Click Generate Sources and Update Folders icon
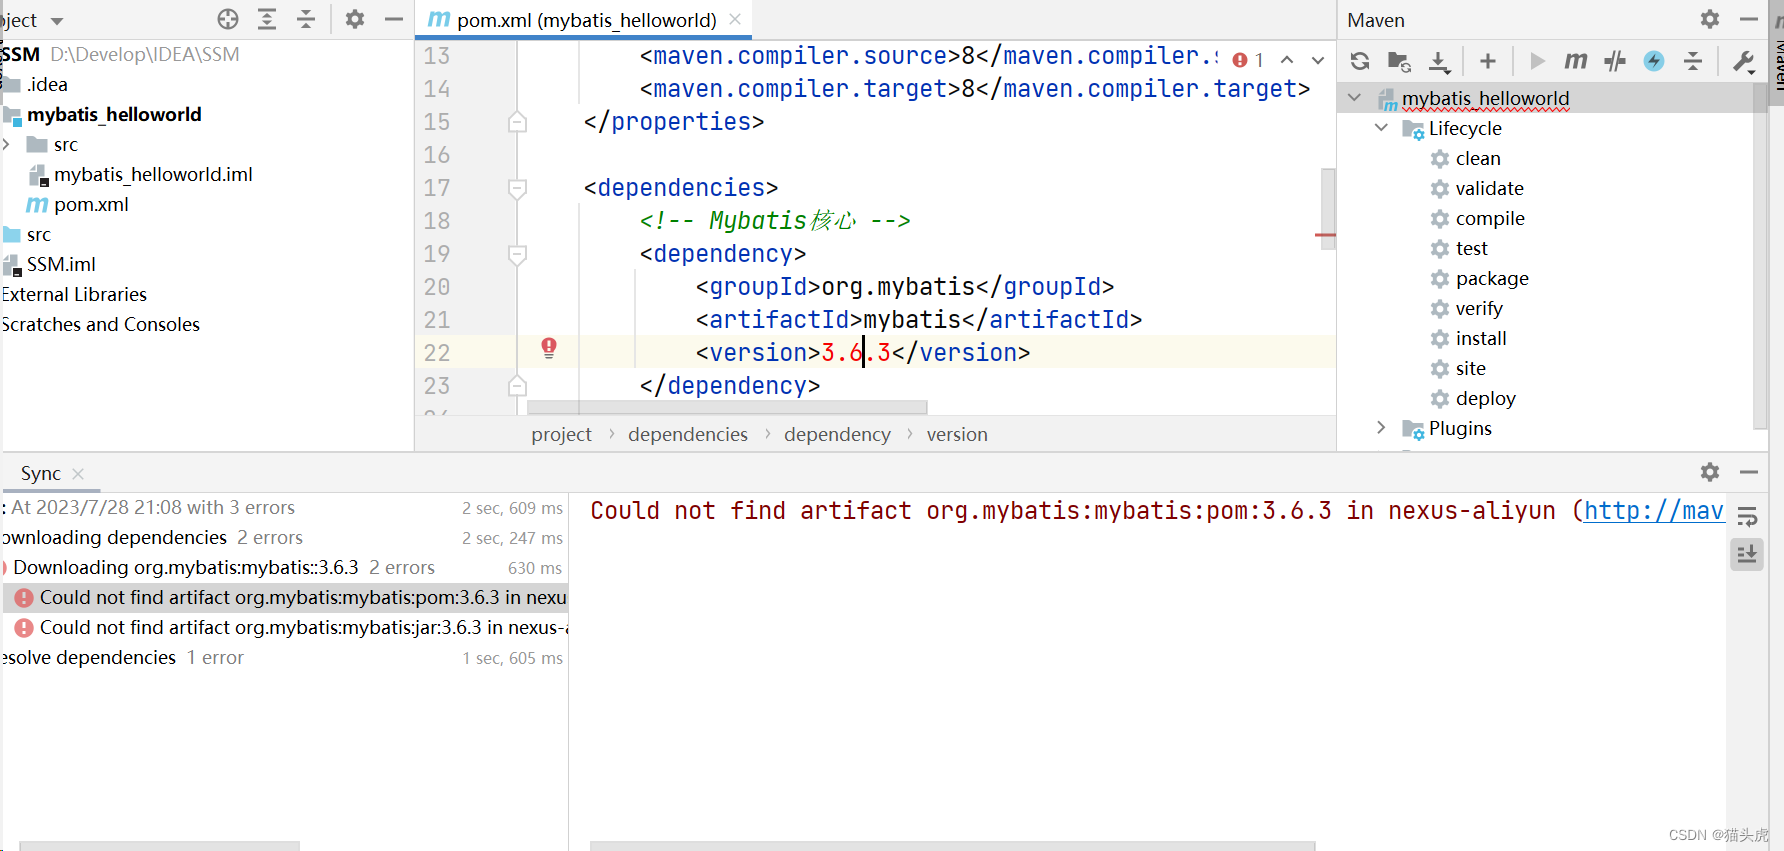Screen dimensions: 1784x851 click(1400, 61)
